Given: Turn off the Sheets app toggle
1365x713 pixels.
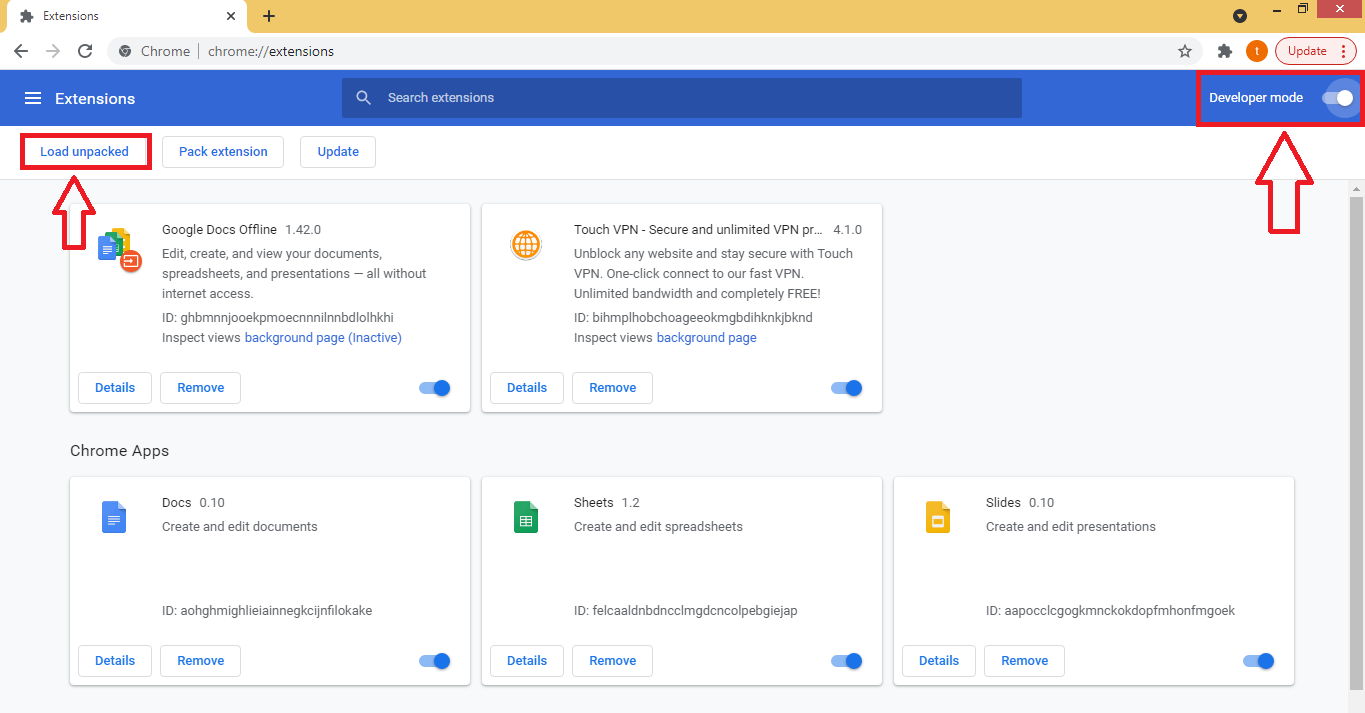Looking at the screenshot, I should coord(847,661).
